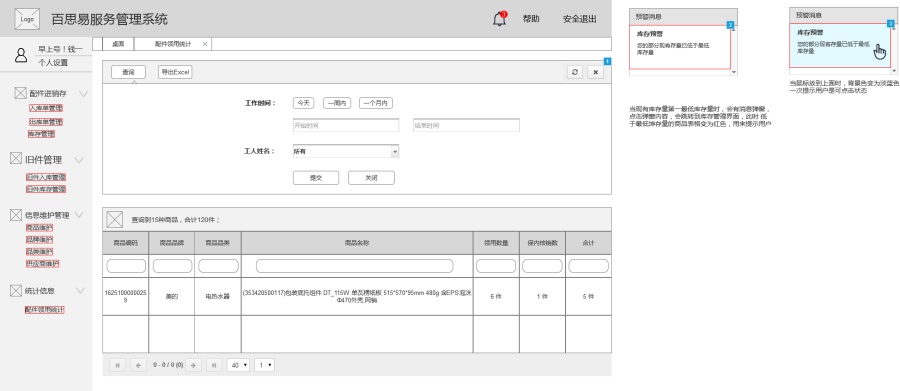The width and height of the screenshot is (900, 391).
Task: Click the refresh icon in query panel
Action: tap(575, 72)
